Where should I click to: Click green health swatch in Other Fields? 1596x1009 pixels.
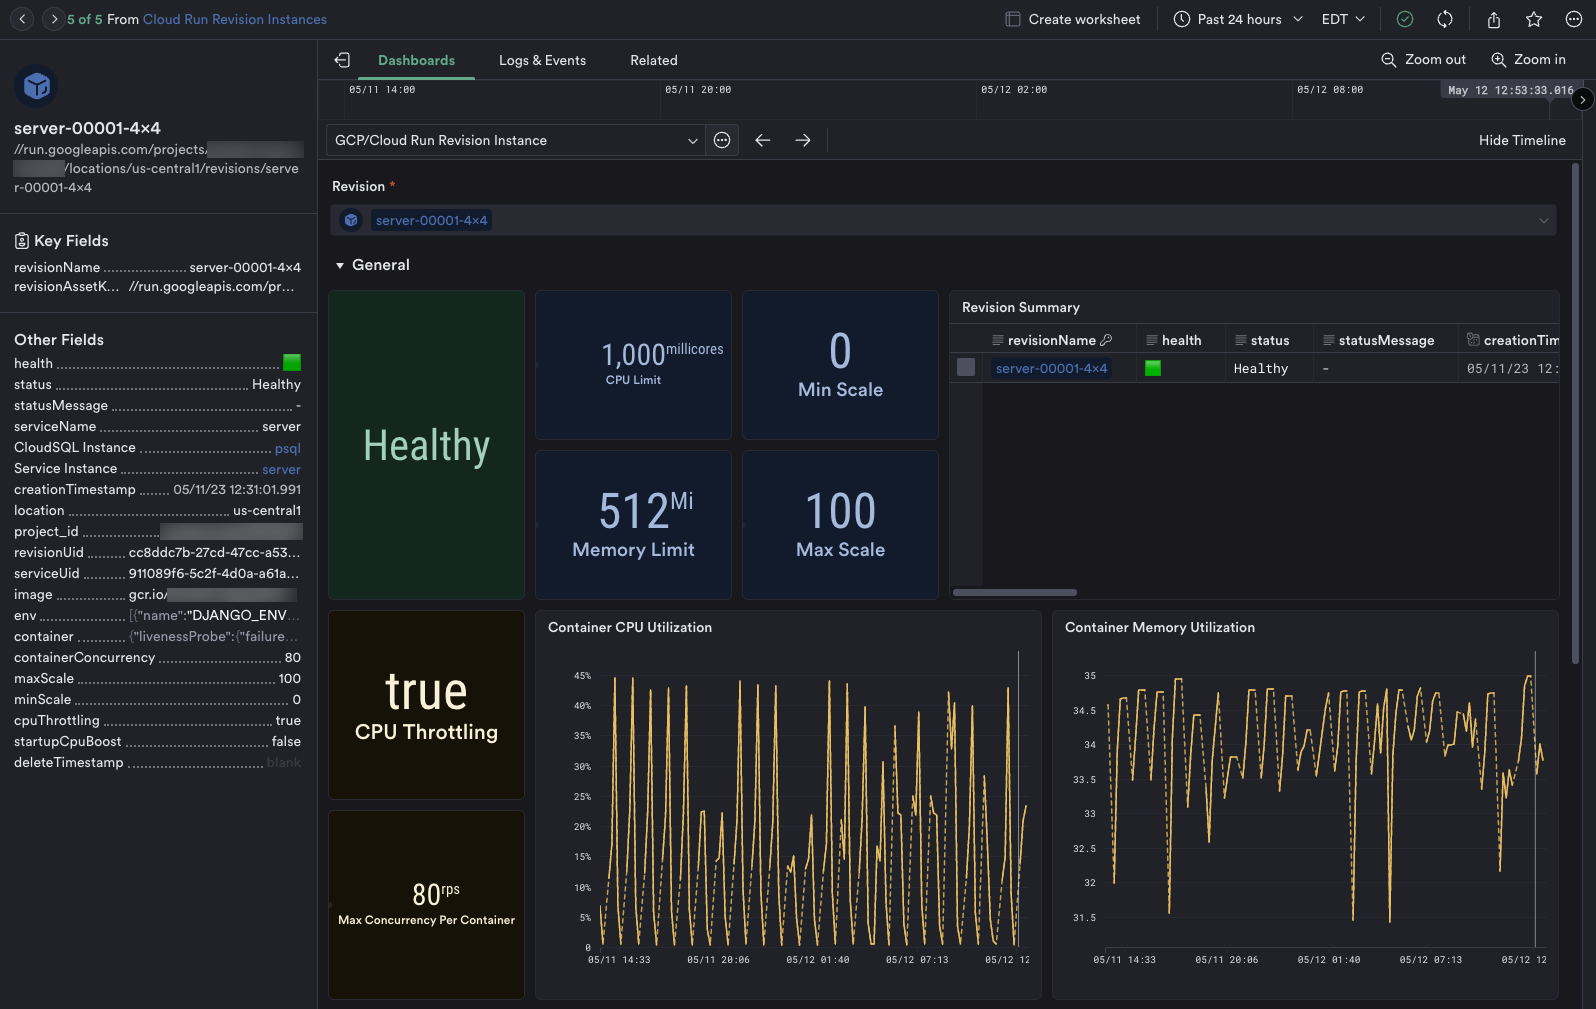(292, 363)
